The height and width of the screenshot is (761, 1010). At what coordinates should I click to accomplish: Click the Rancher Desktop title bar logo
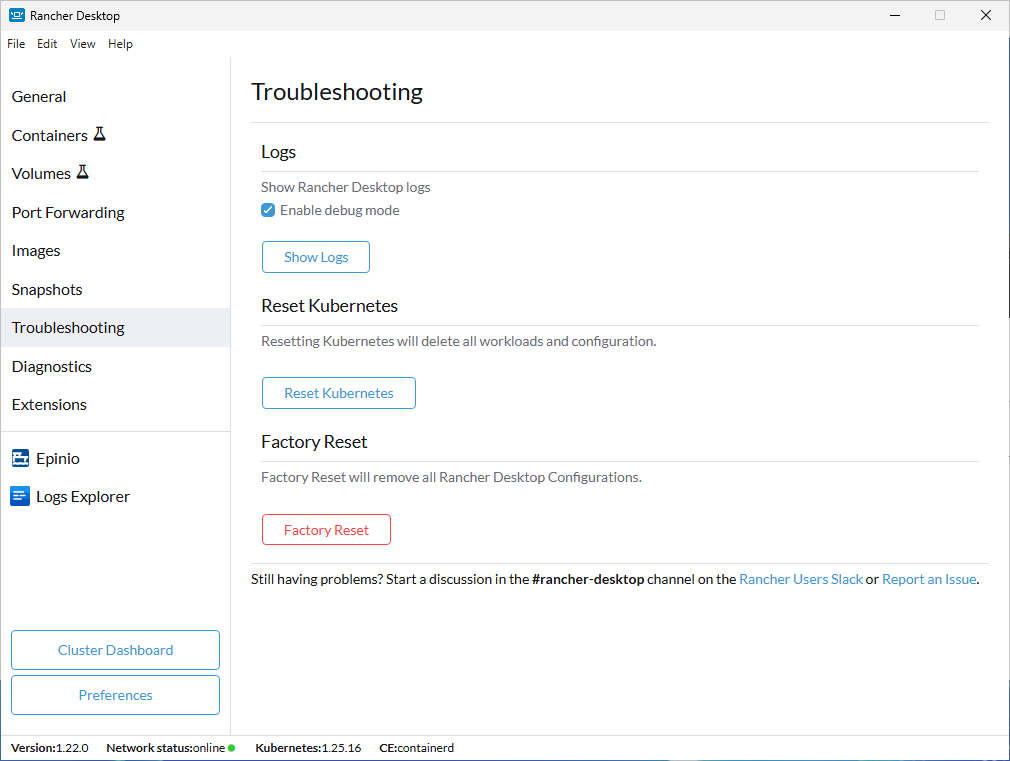[x=17, y=15]
